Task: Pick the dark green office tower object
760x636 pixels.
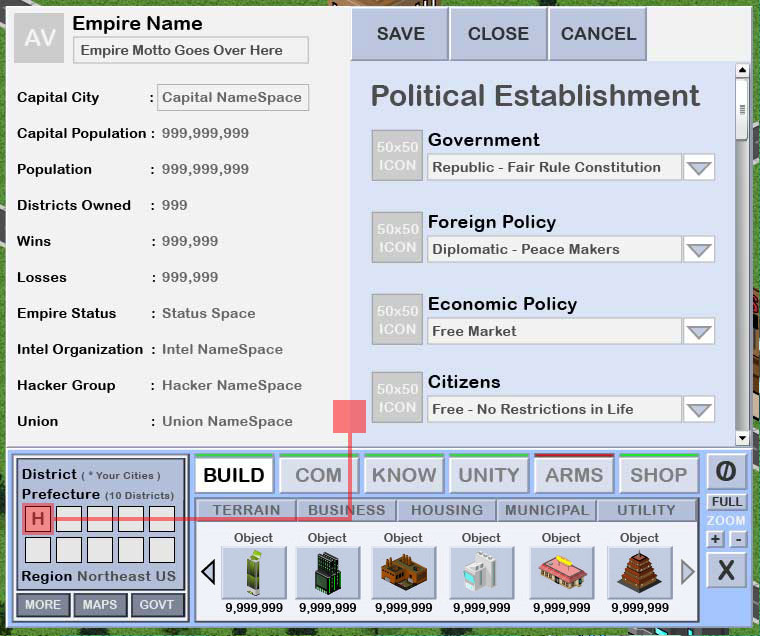Action: coord(328,572)
